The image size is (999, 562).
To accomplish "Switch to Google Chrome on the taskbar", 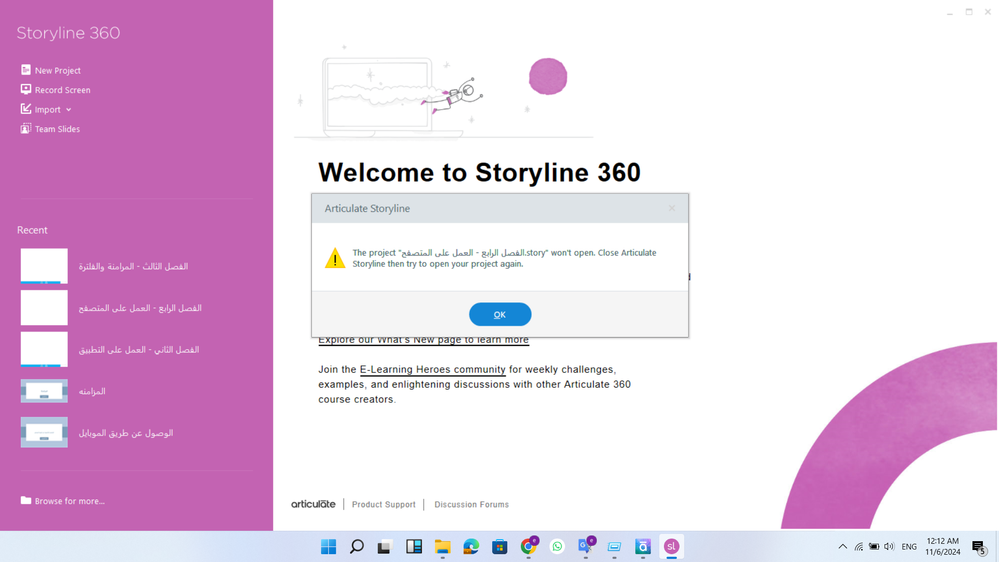I will (529, 545).
